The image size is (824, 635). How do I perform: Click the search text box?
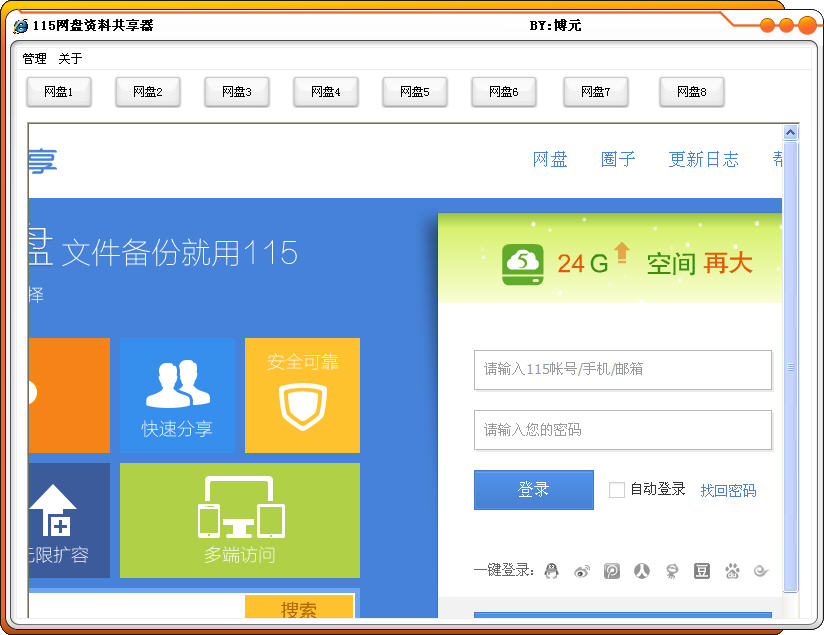coord(137,606)
